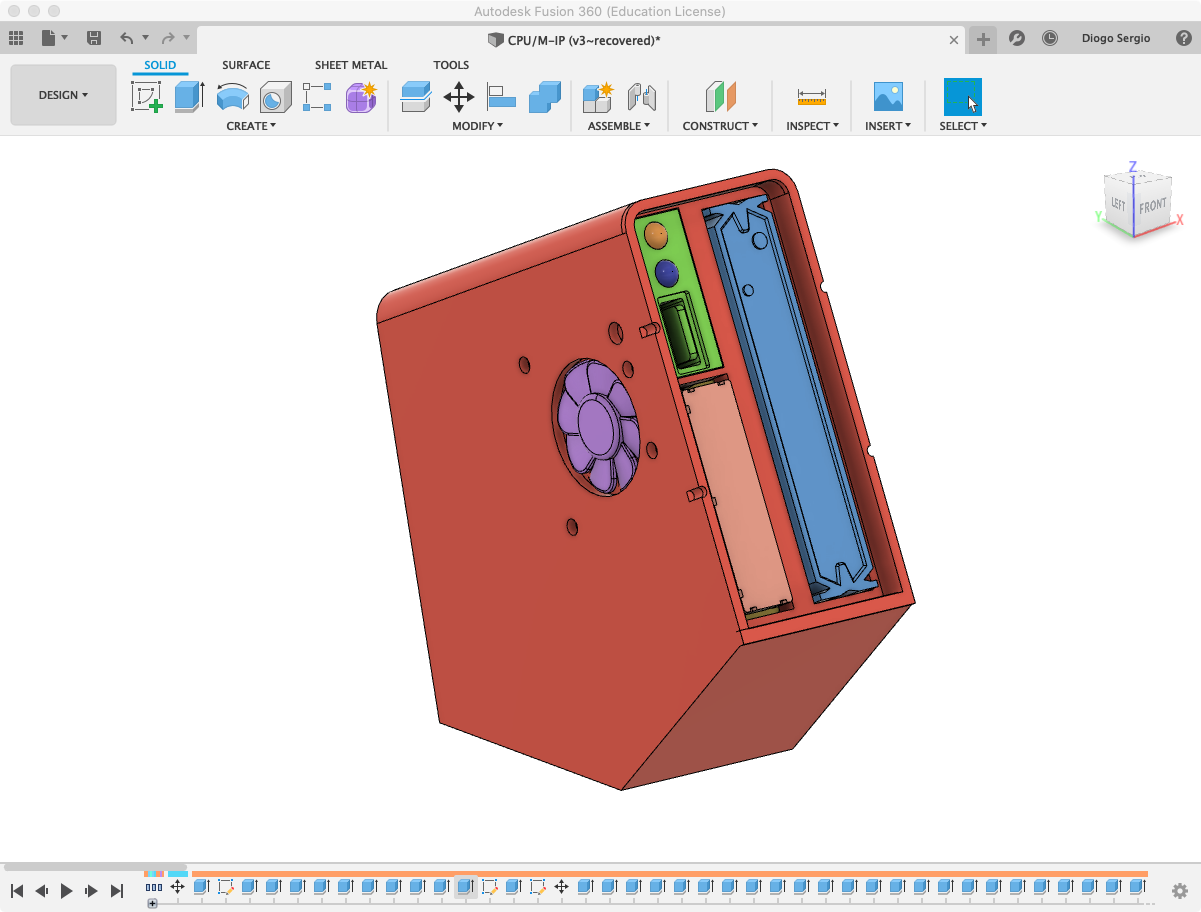Click the FRONT face of the ViewCube
Image resolution: width=1201 pixels, height=912 pixels.
1151,206
